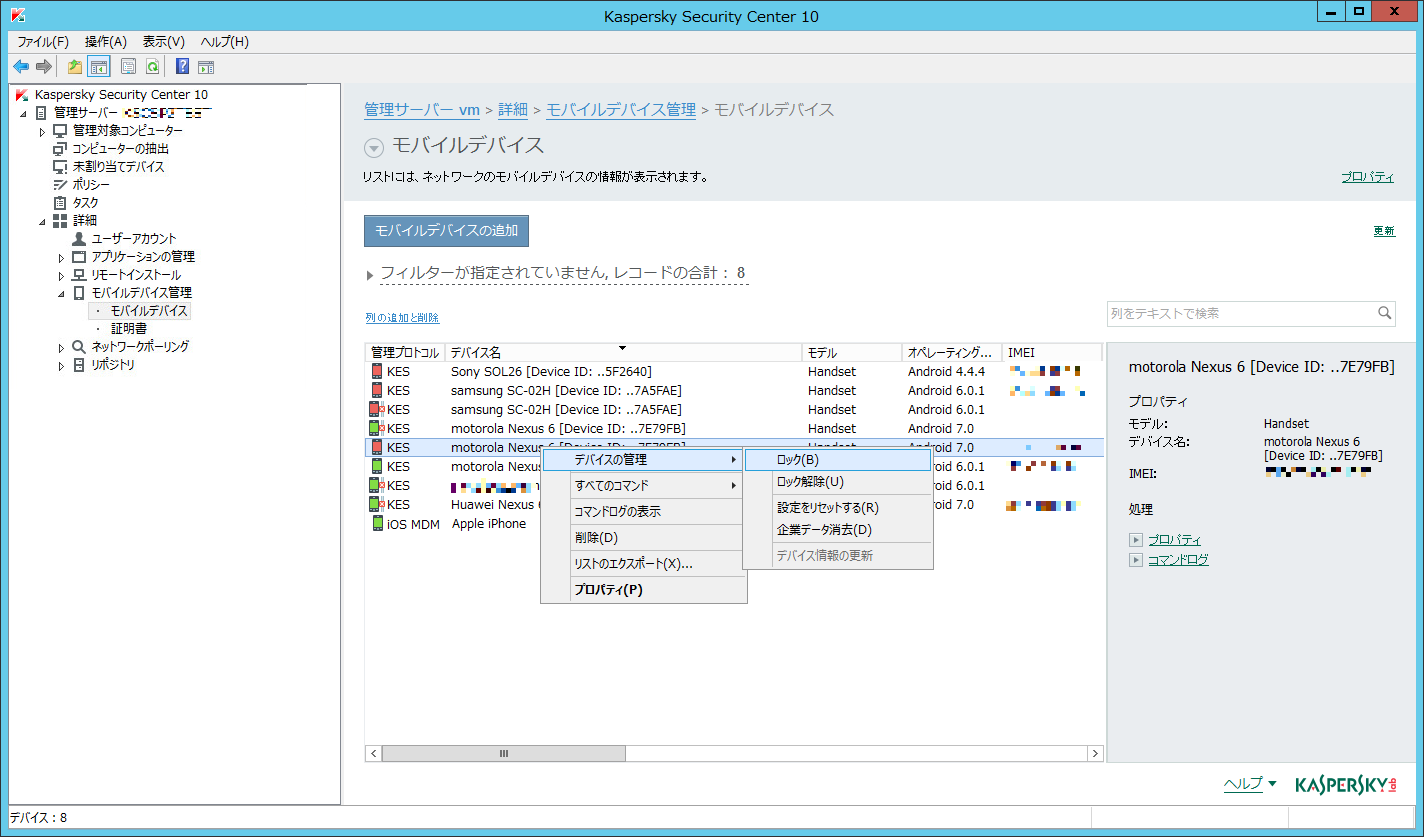Click the Kaspersky logo icon at tree root

(x=22, y=95)
